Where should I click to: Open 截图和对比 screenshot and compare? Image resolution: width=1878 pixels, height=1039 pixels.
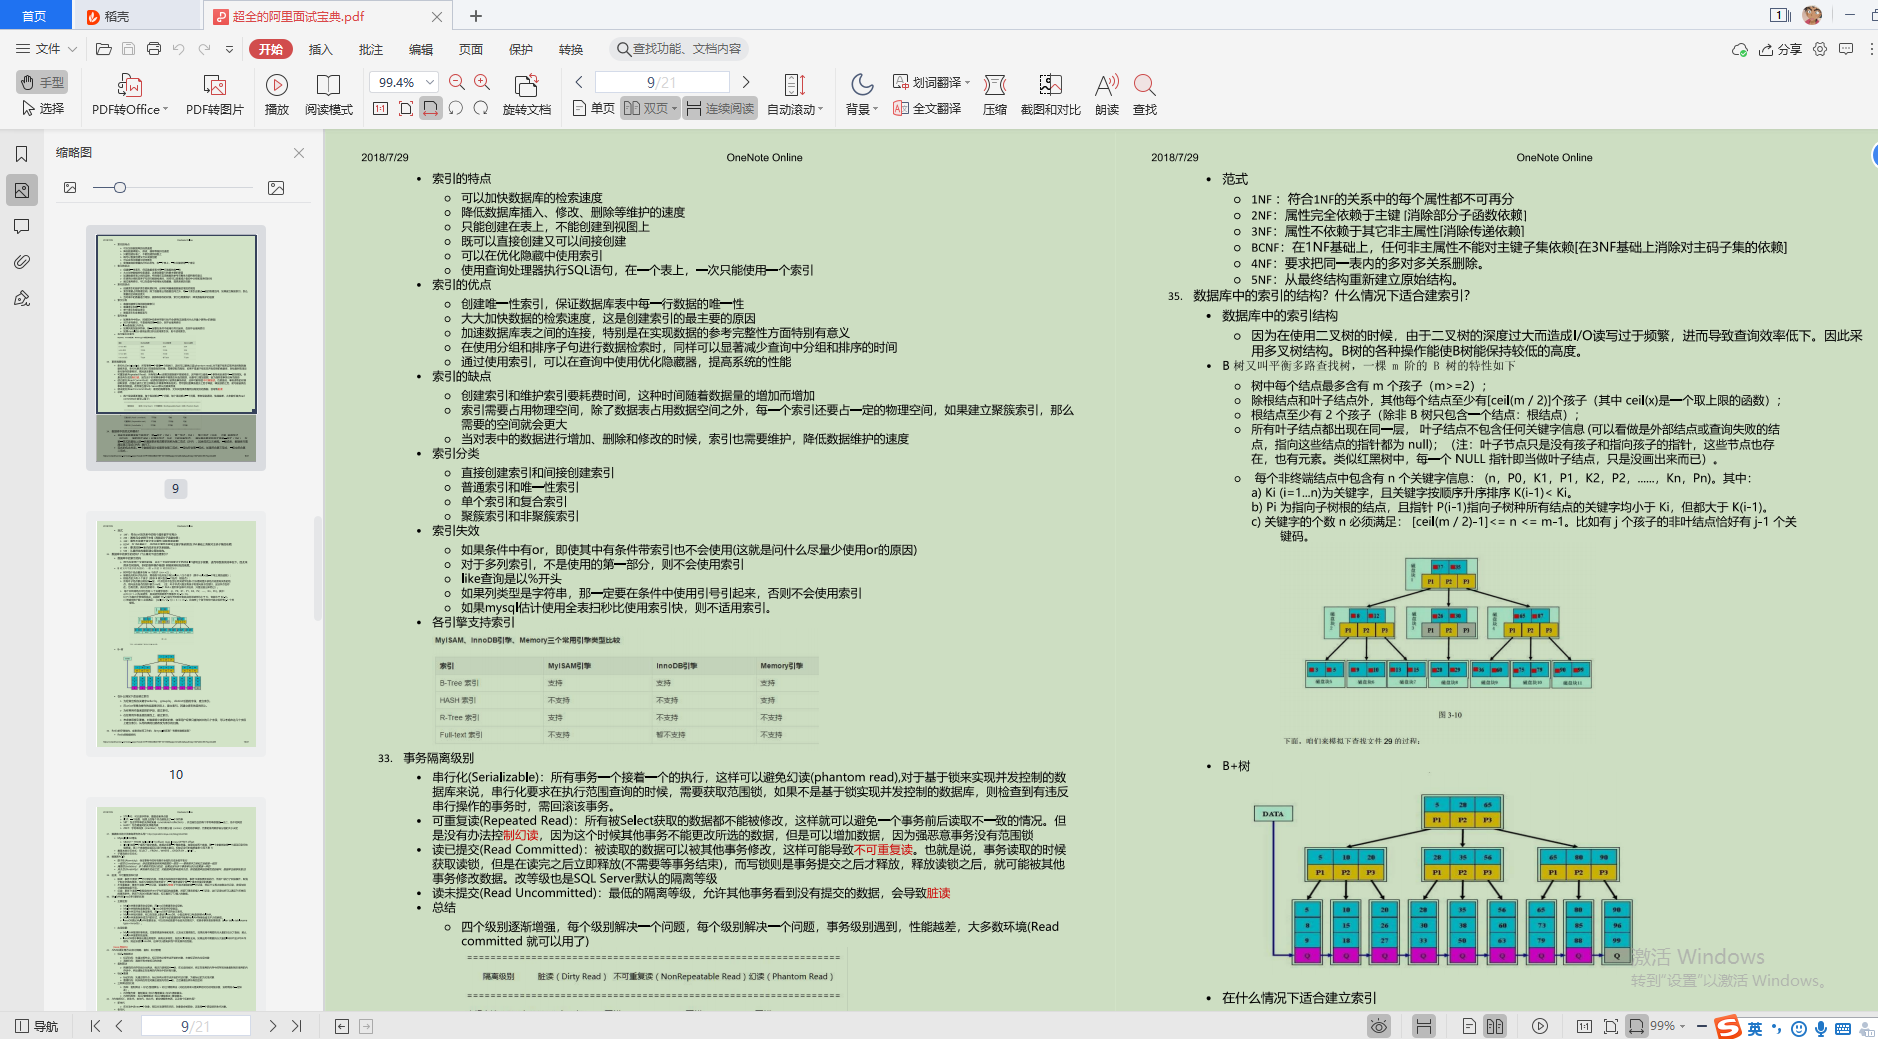(x=1051, y=95)
